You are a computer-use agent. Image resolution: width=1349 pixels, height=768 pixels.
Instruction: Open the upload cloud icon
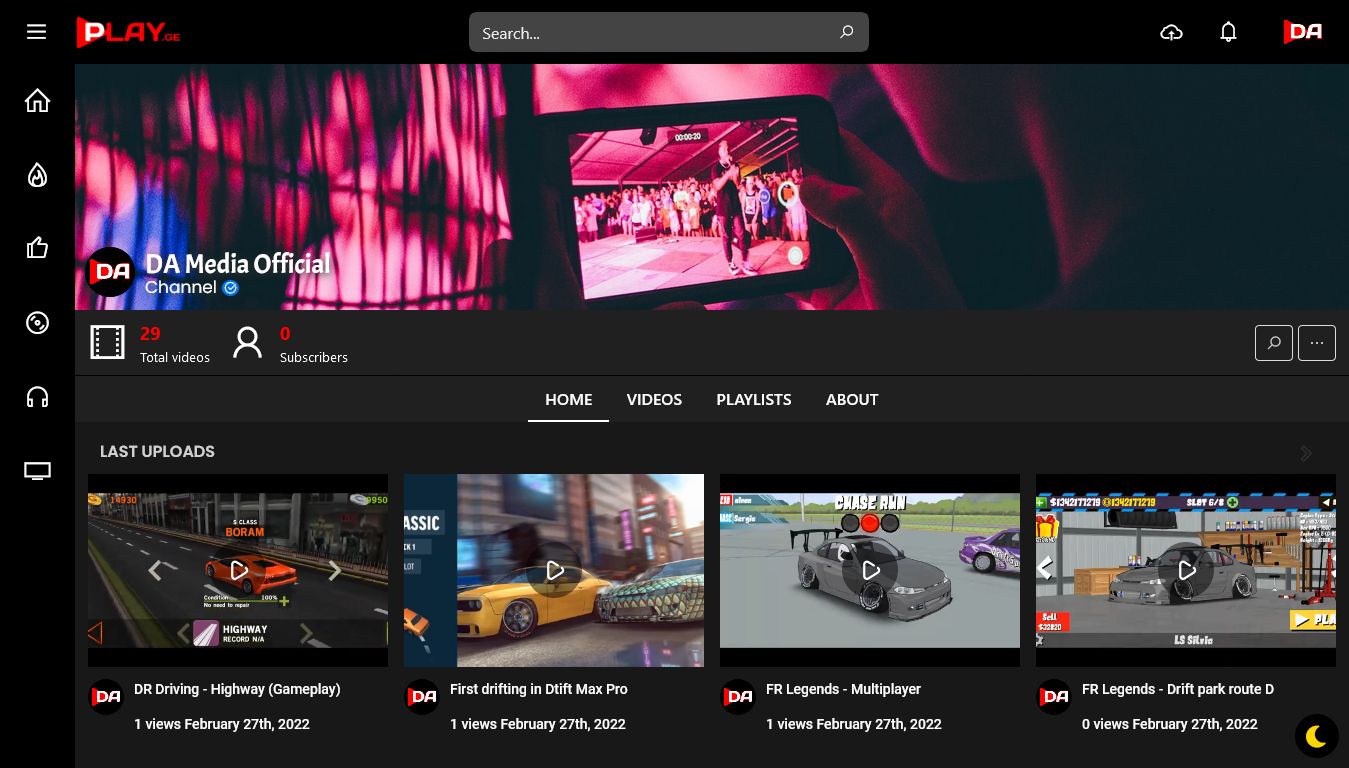(1171, 32)
